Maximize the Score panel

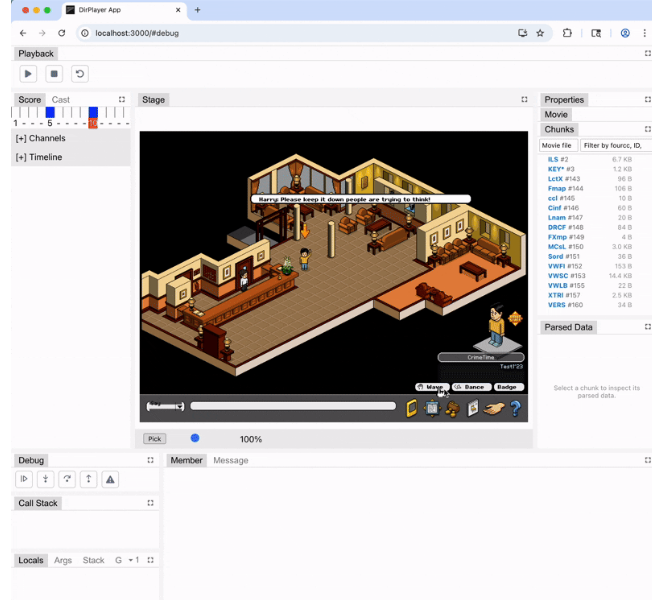tap(122, 99)
